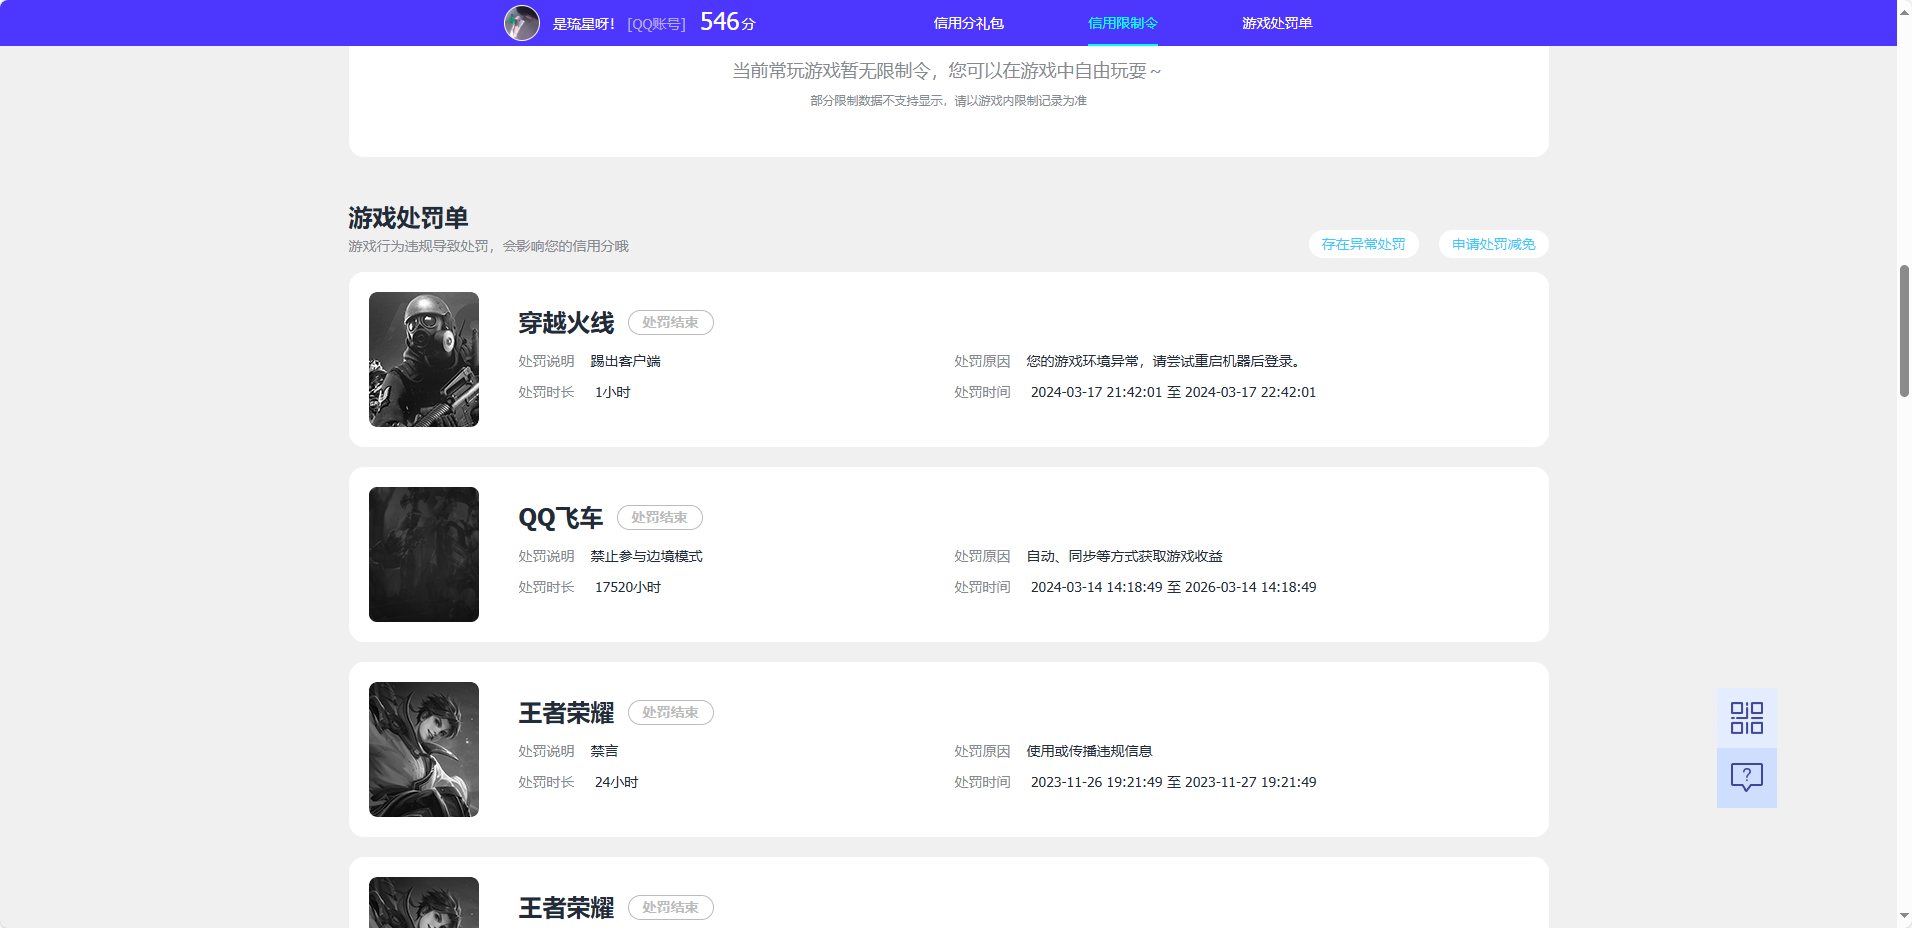Click the 使用或传播违规信息 penalty reason
This screenshot has width=1912, height=928.
[x=1089, y=751]
